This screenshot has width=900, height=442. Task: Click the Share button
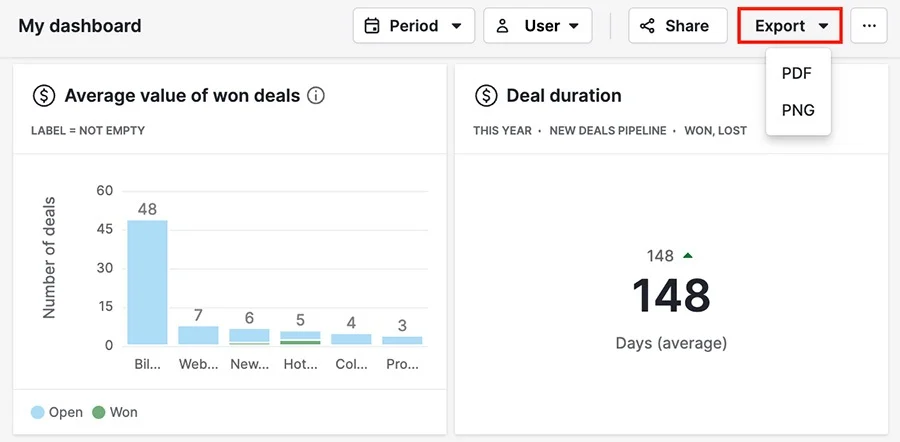677,26
